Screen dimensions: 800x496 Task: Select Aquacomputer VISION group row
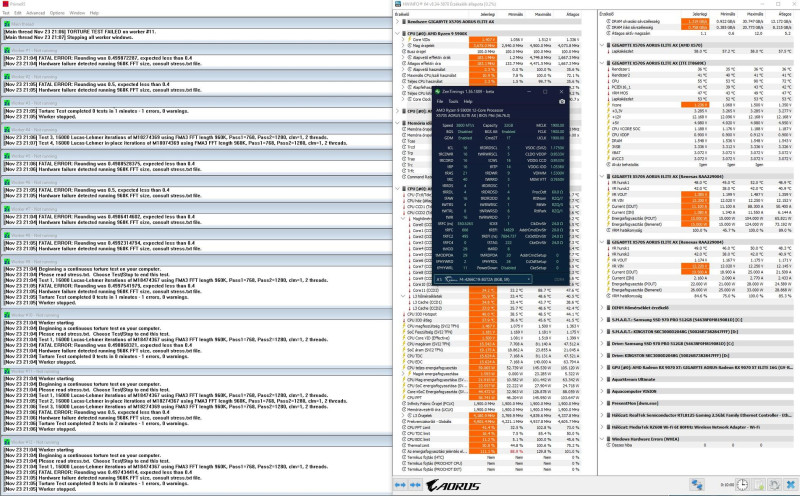pyautogui.click(x=699, y=391)
